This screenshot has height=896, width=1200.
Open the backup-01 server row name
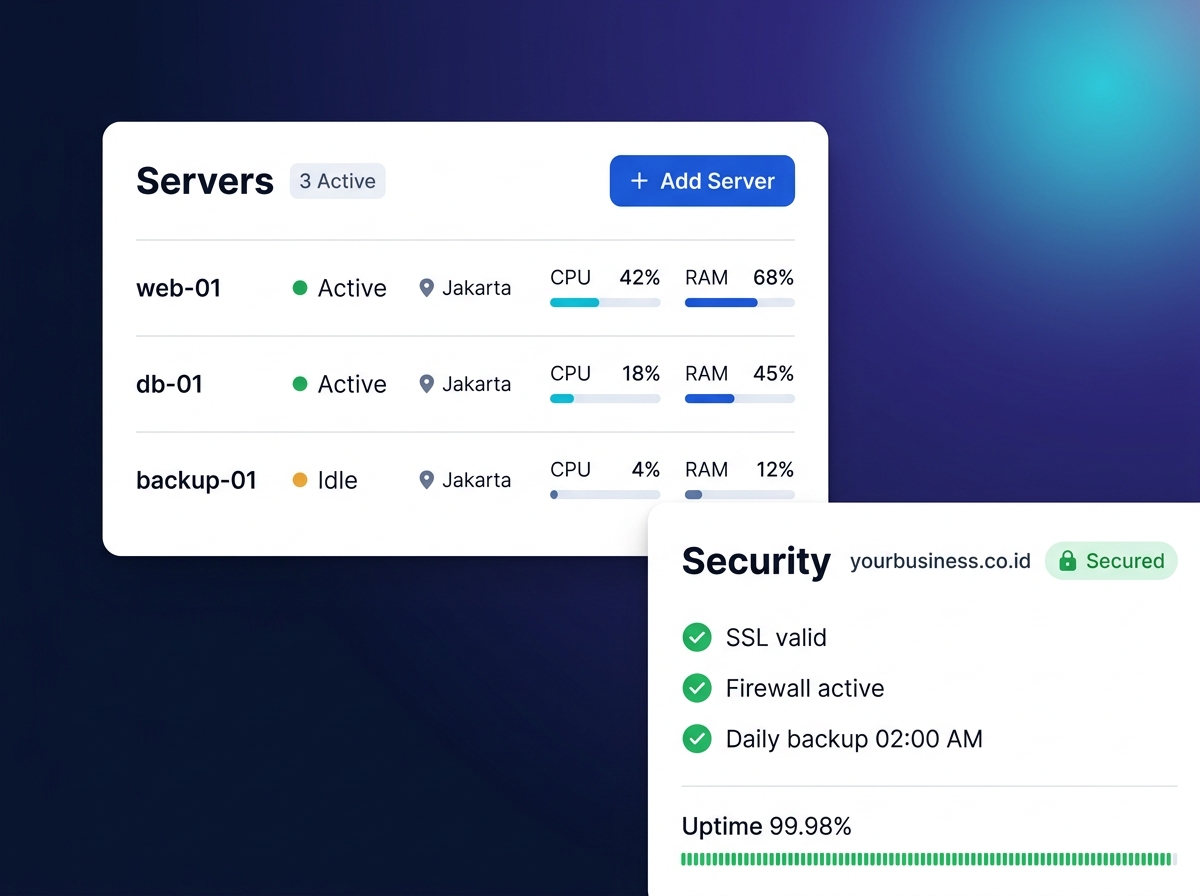pos(196,480)
